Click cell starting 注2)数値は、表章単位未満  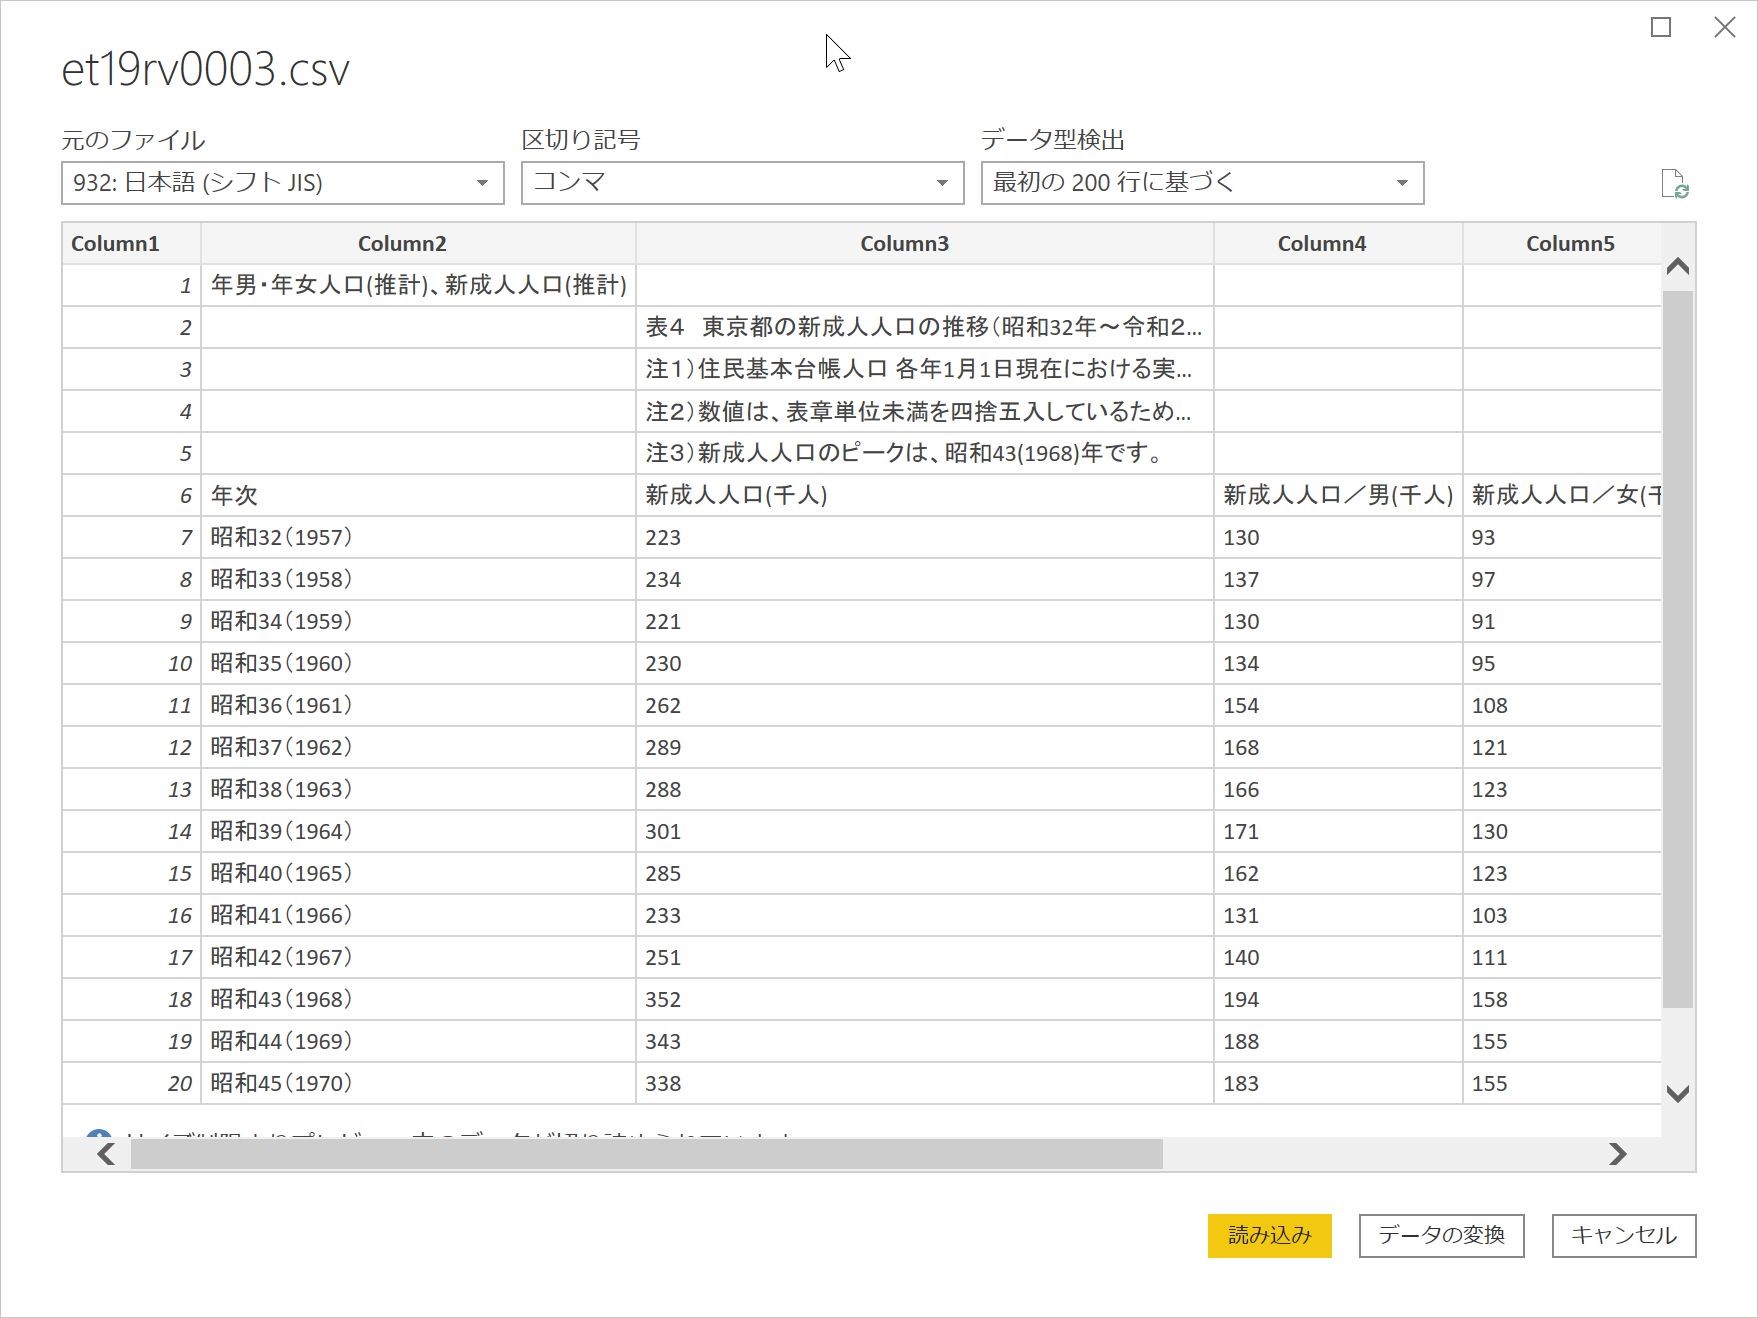(925, 412)
